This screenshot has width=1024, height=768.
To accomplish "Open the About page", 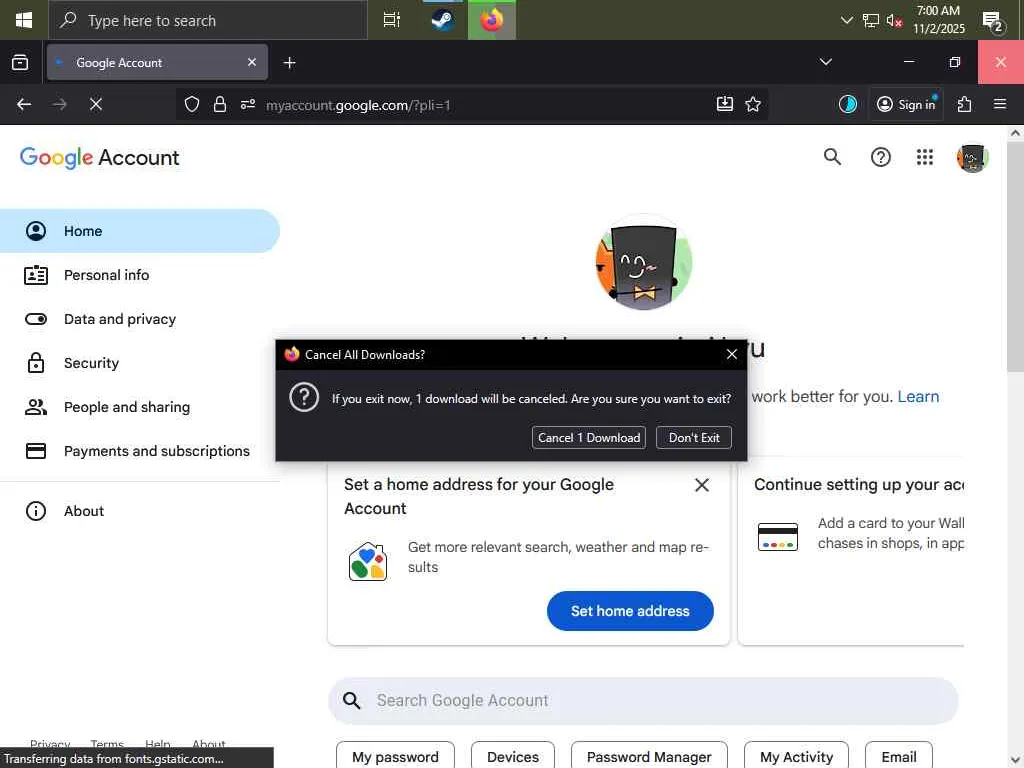I will [140, 511].
